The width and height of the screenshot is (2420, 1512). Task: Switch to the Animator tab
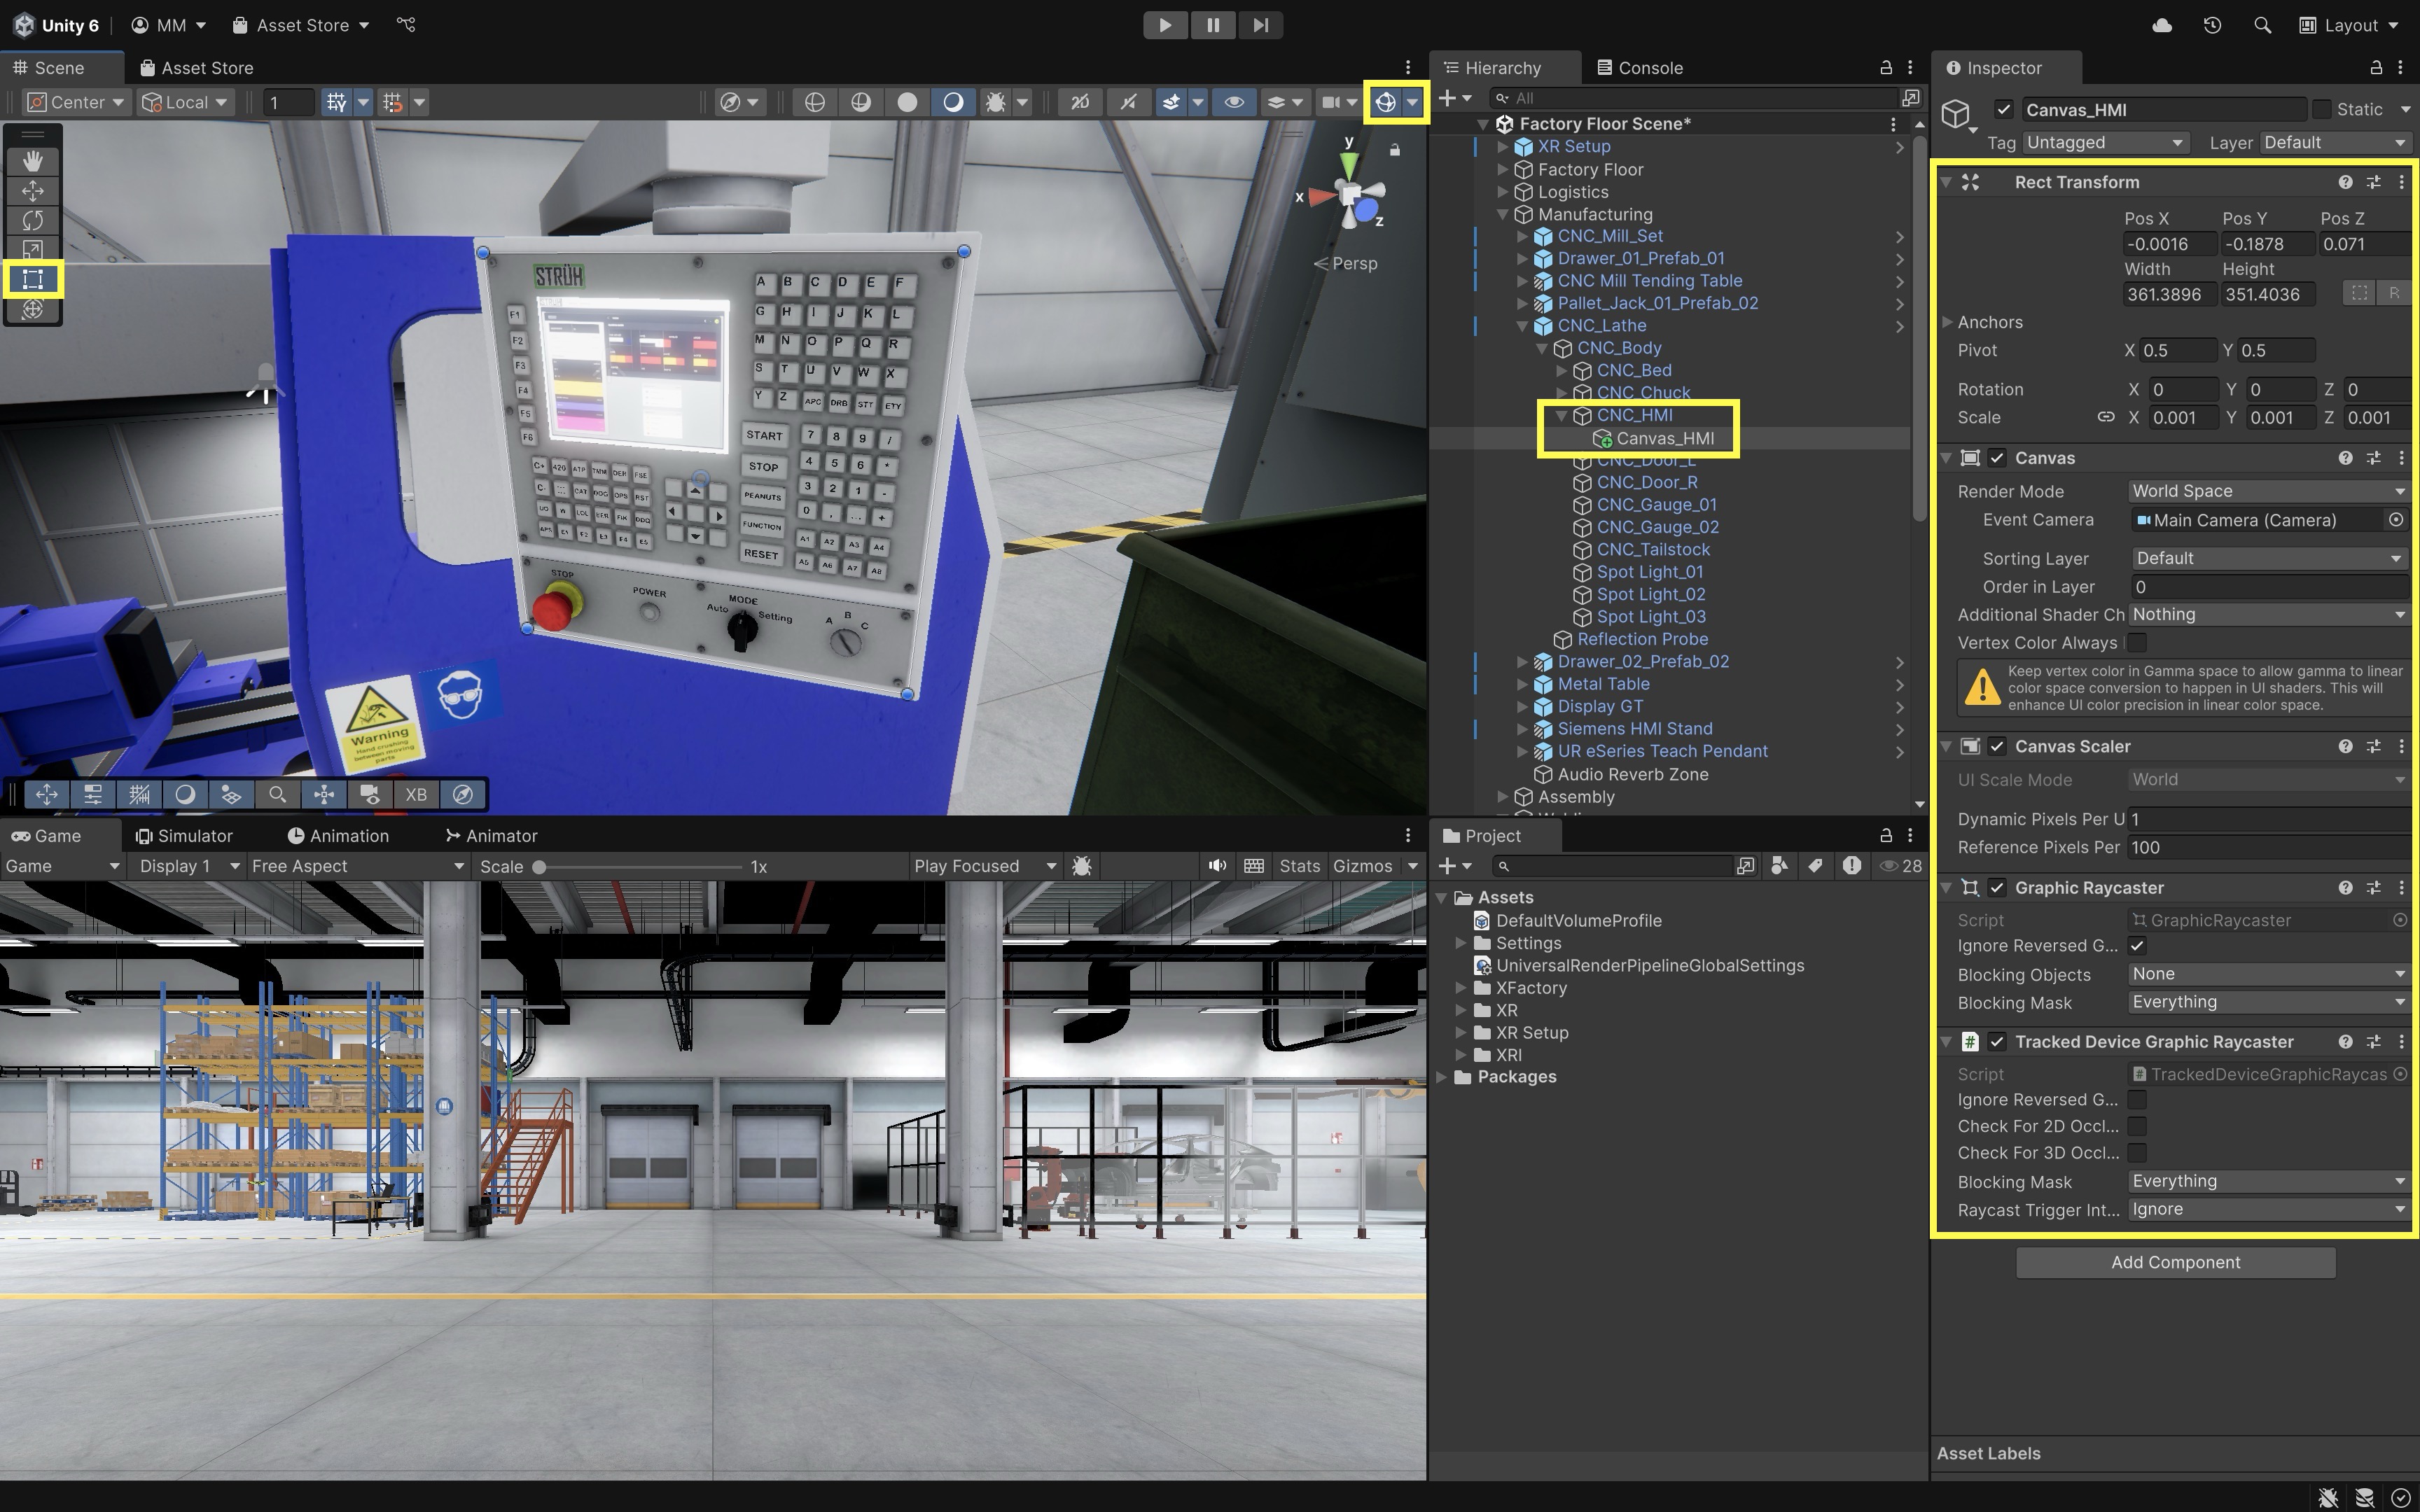click(x=491, y=836)
